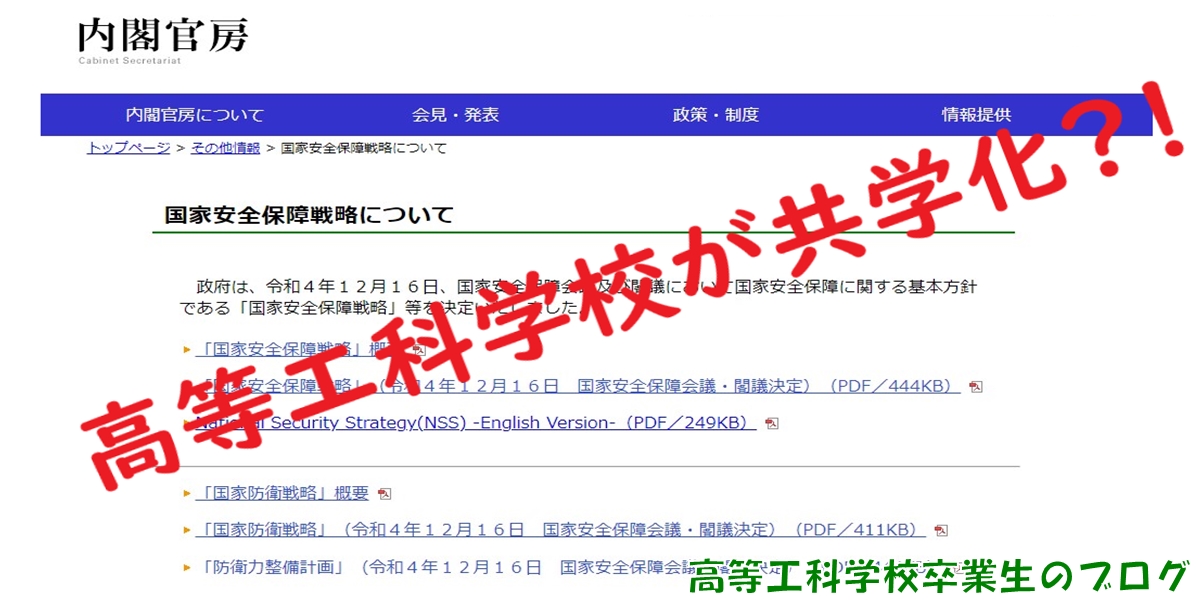Image resolution: width=1200 pixels, height=600 pixels.
Task: Open the 内閣官房について menu item
Action: coord(195,115)
